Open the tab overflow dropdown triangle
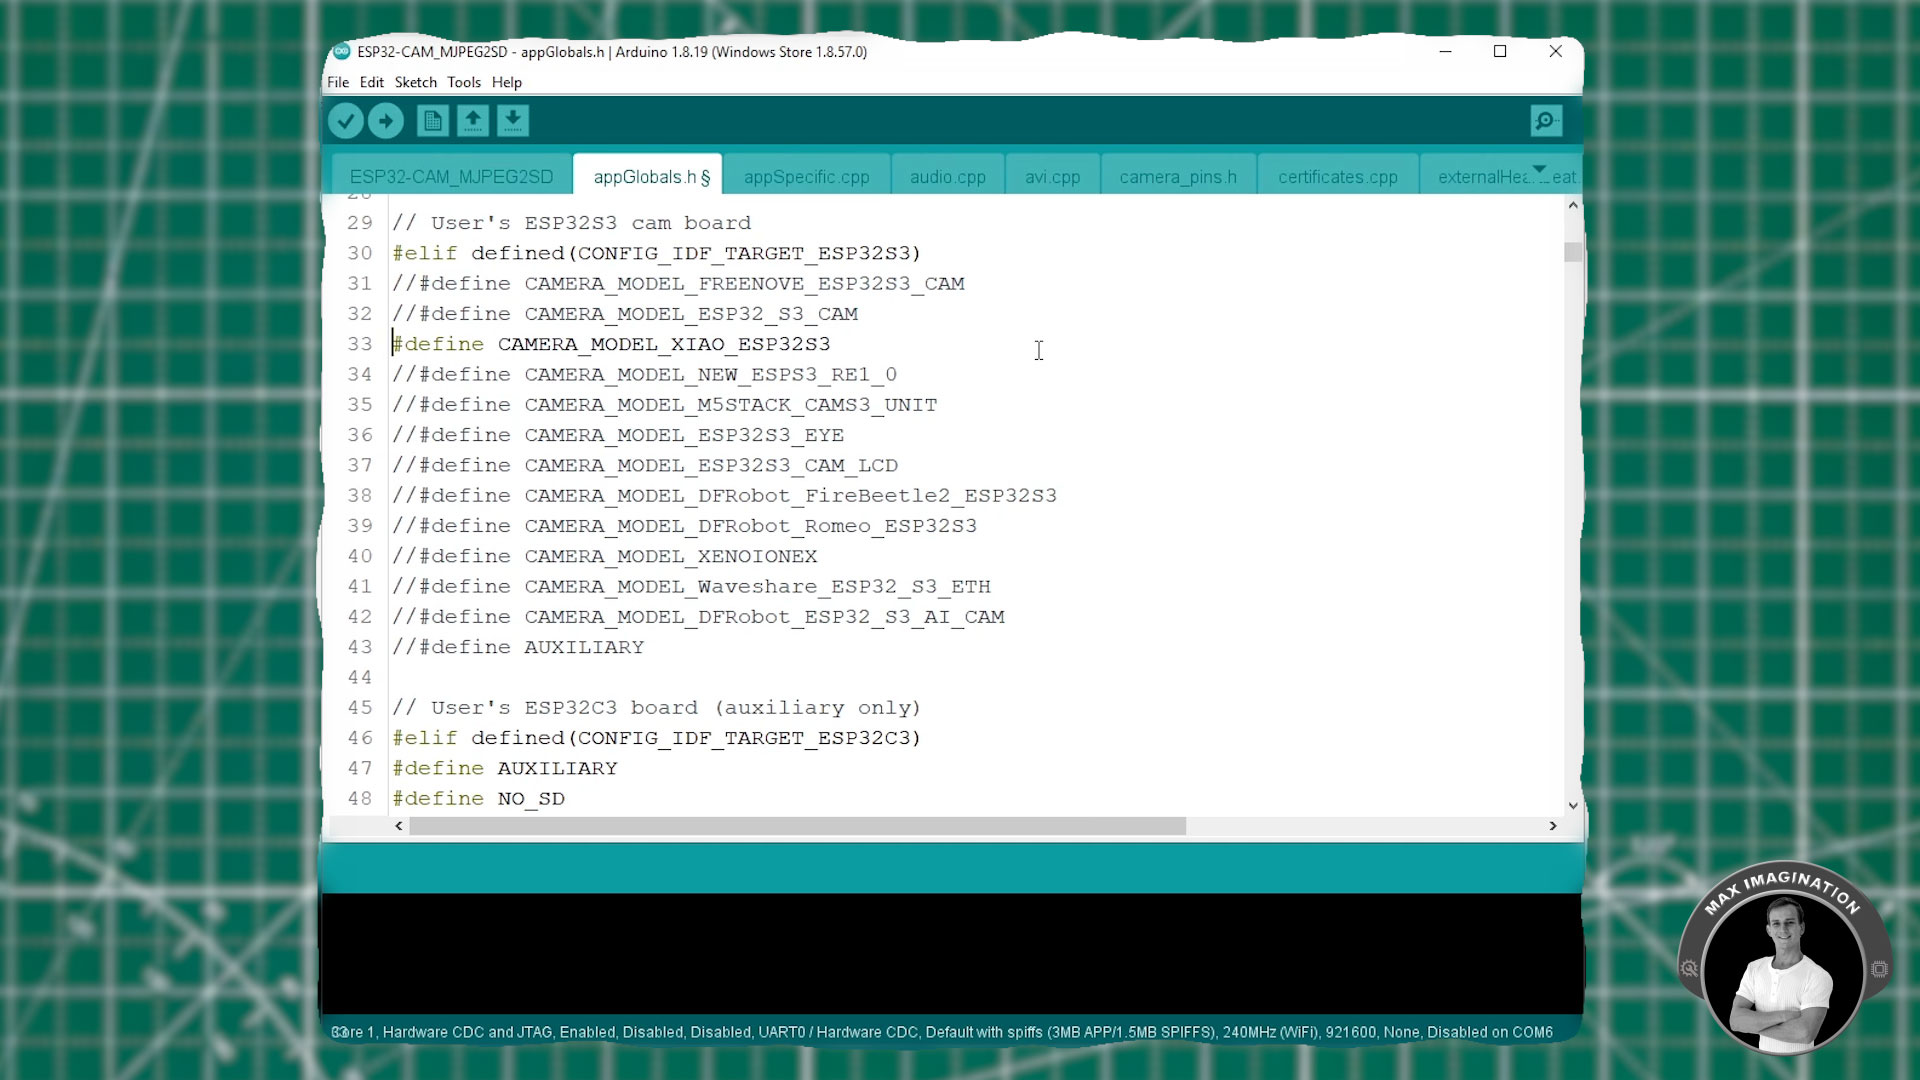 click(x=1541, y=169)
